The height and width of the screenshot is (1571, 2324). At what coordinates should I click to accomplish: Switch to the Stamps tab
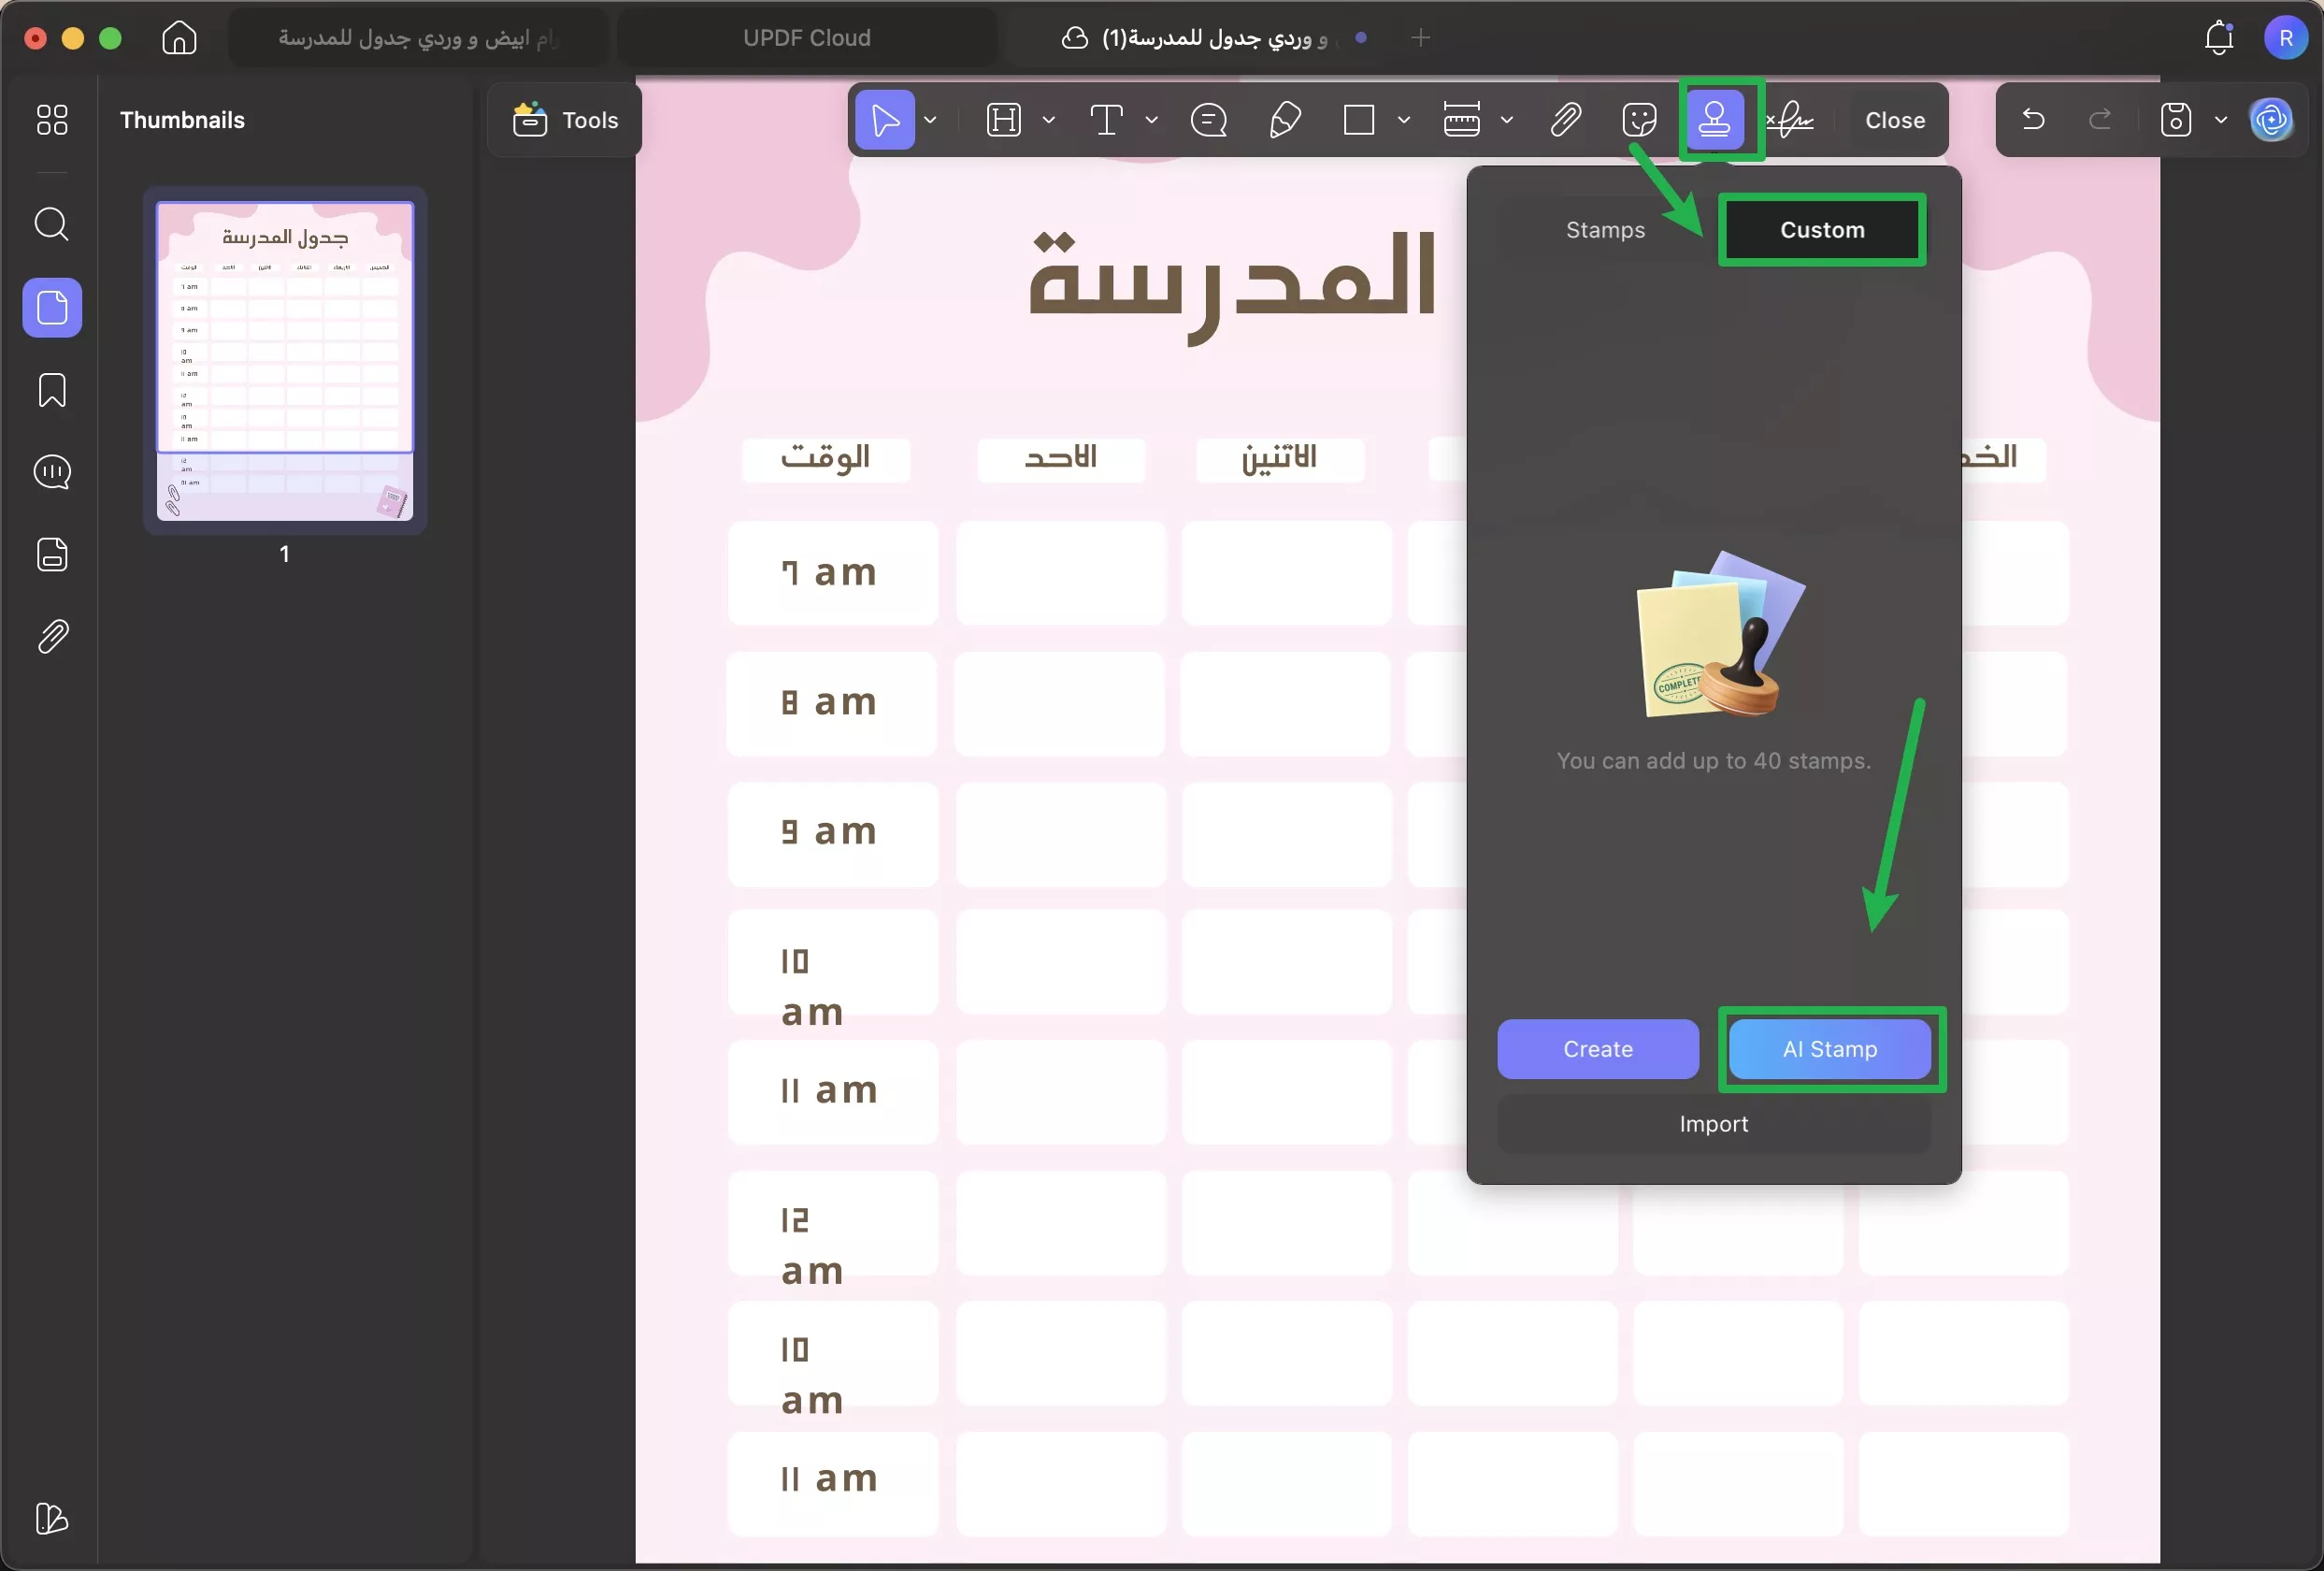(1604, 229)
